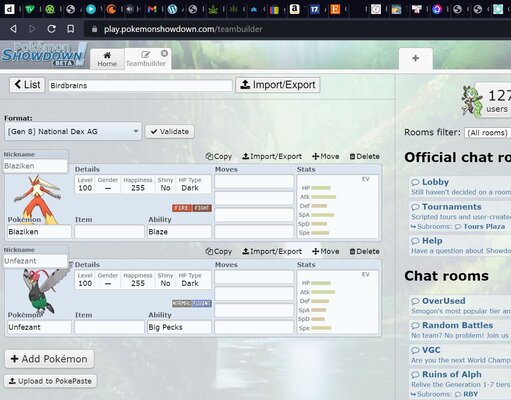Join the Random Battles chat room
The height and width of the screenshot is (400, 511).
point(460,330)
